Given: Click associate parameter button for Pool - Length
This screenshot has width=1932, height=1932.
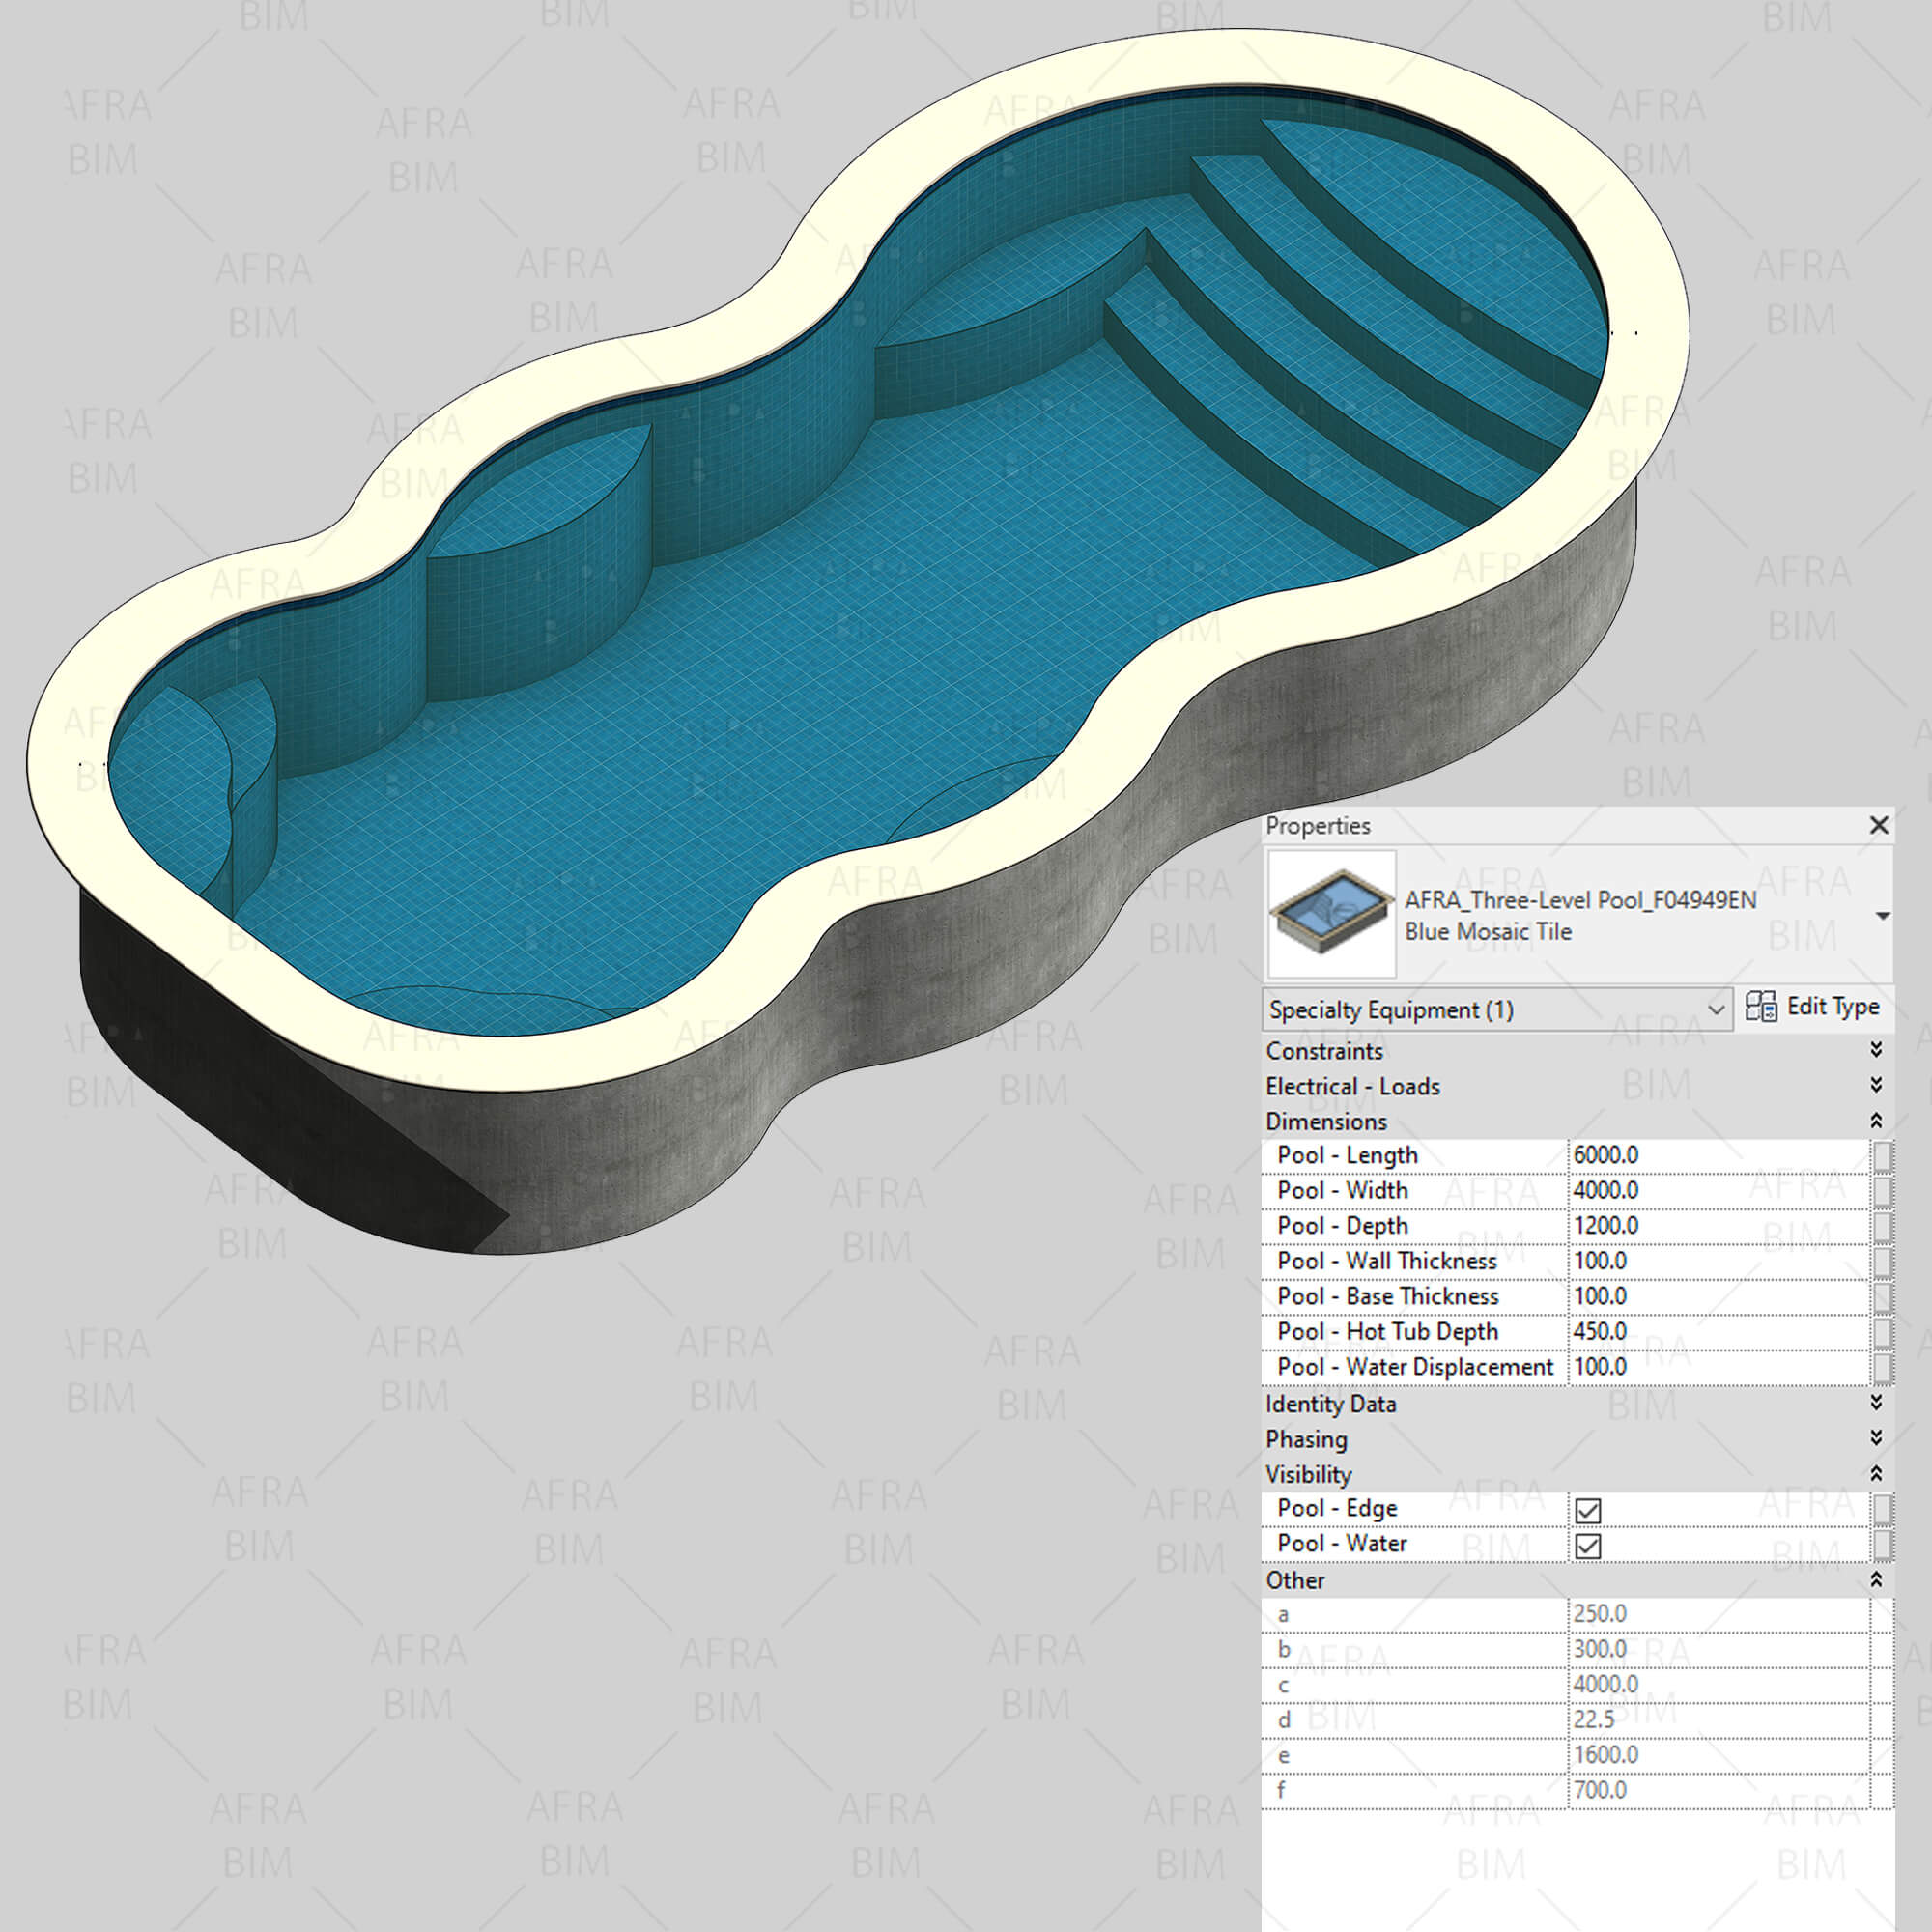Looking at the screenshot, I should (x=1882, y=1156).
